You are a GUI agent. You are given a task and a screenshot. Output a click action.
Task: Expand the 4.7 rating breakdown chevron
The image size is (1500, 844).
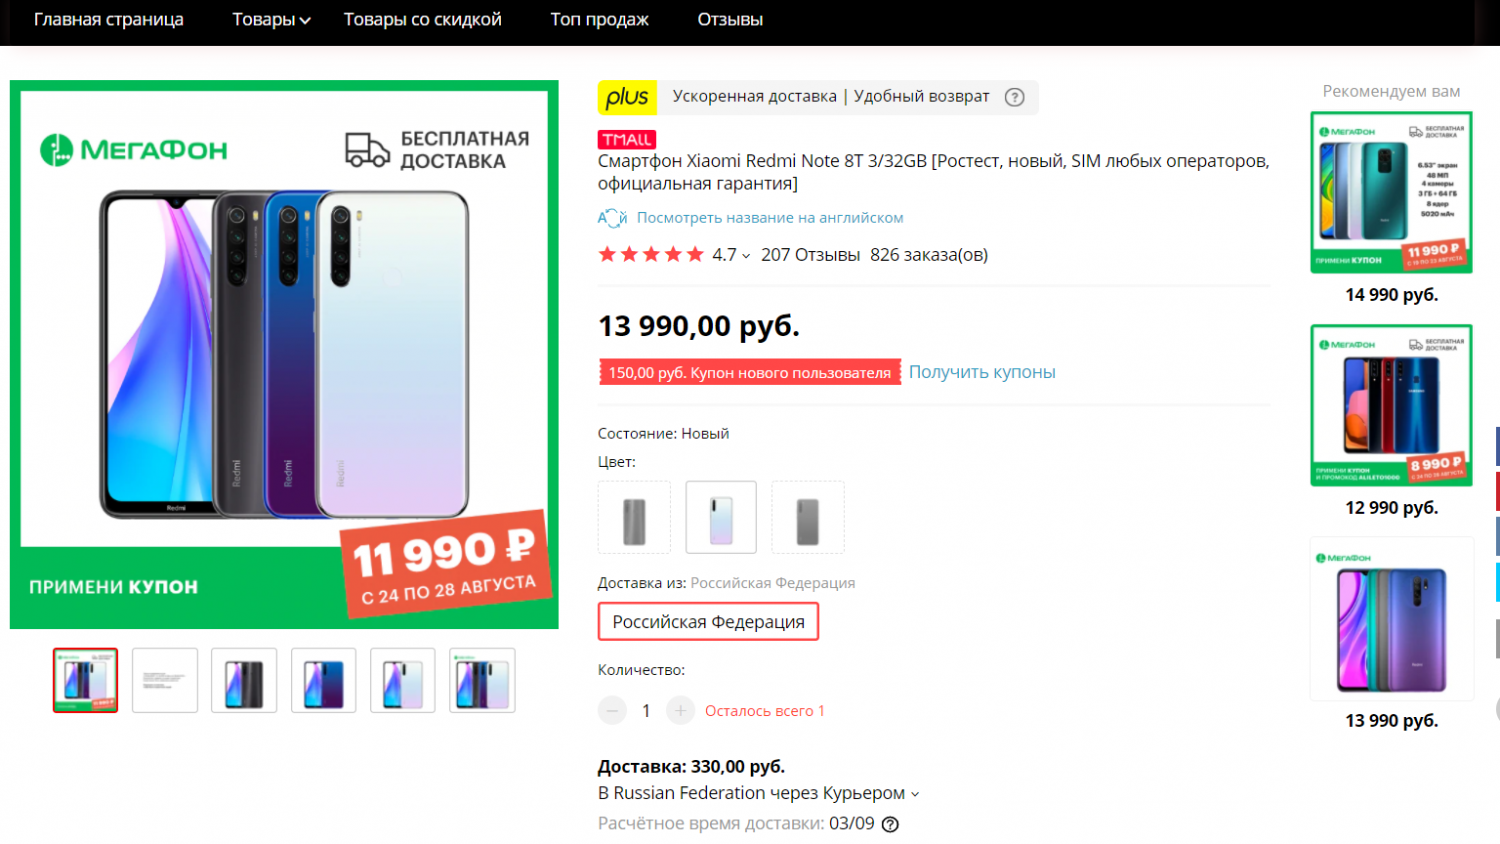coord(746,256)
